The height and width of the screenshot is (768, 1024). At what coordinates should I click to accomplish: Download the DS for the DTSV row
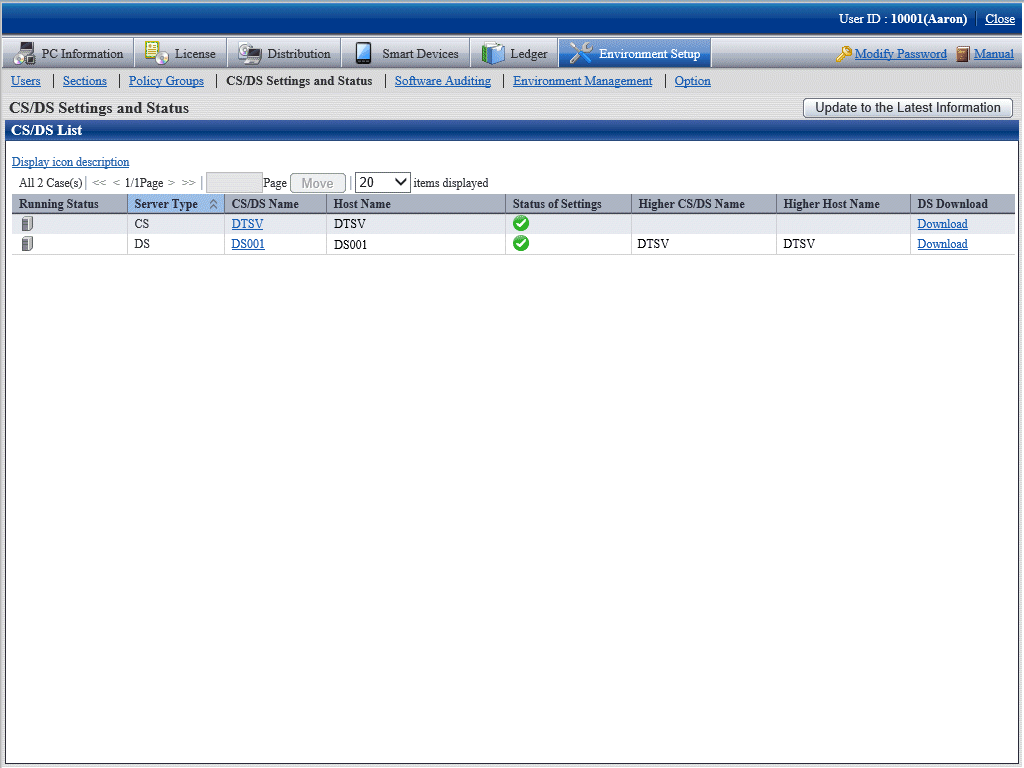(942, 224)
